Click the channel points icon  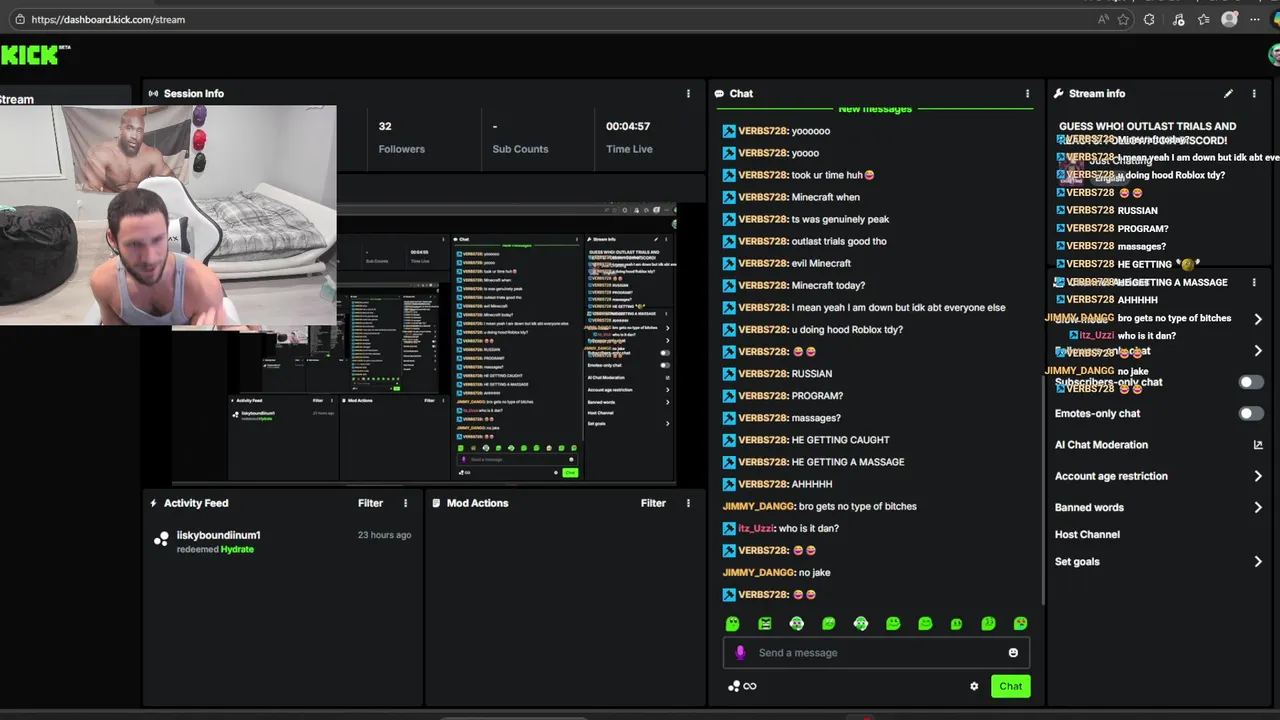pyautogui.click(x=734, y=686)
